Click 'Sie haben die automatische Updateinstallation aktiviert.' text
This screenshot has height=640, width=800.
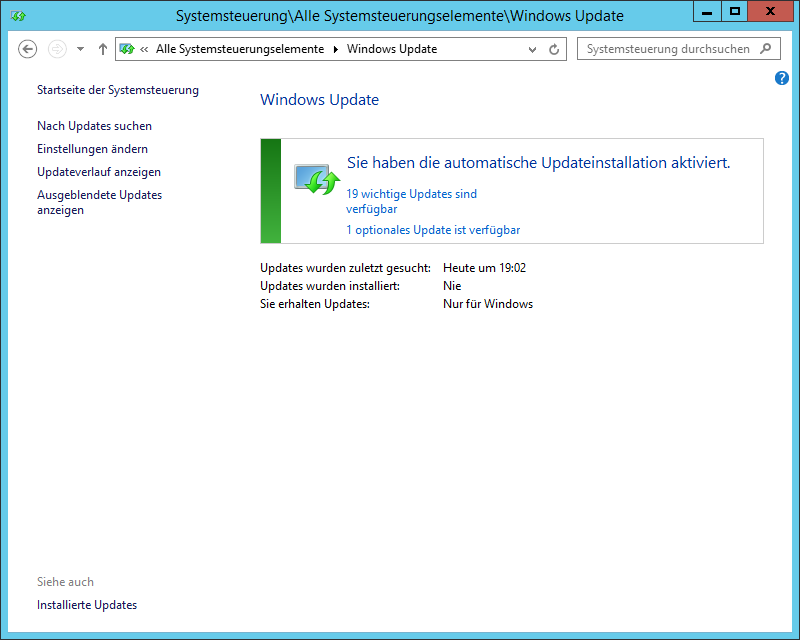click(538, 163)
